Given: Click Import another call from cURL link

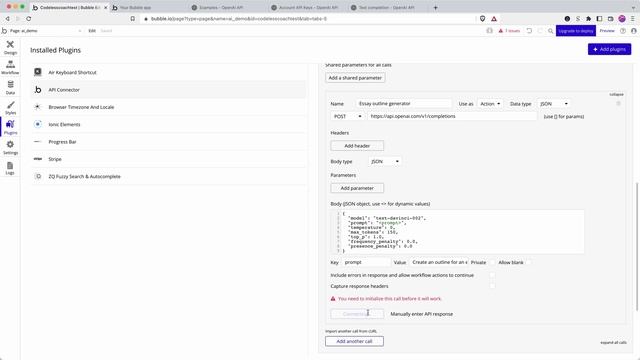Looking at the screenshot, I should [x=351, y=331].
